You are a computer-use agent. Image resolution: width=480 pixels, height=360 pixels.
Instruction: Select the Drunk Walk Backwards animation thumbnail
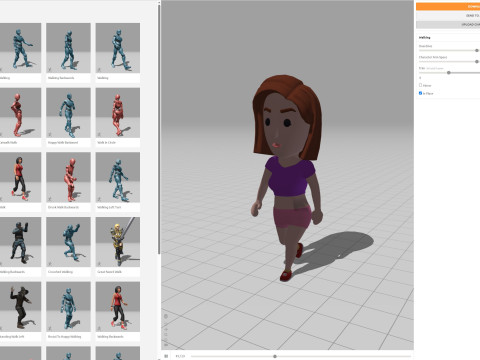click(68, 177)
